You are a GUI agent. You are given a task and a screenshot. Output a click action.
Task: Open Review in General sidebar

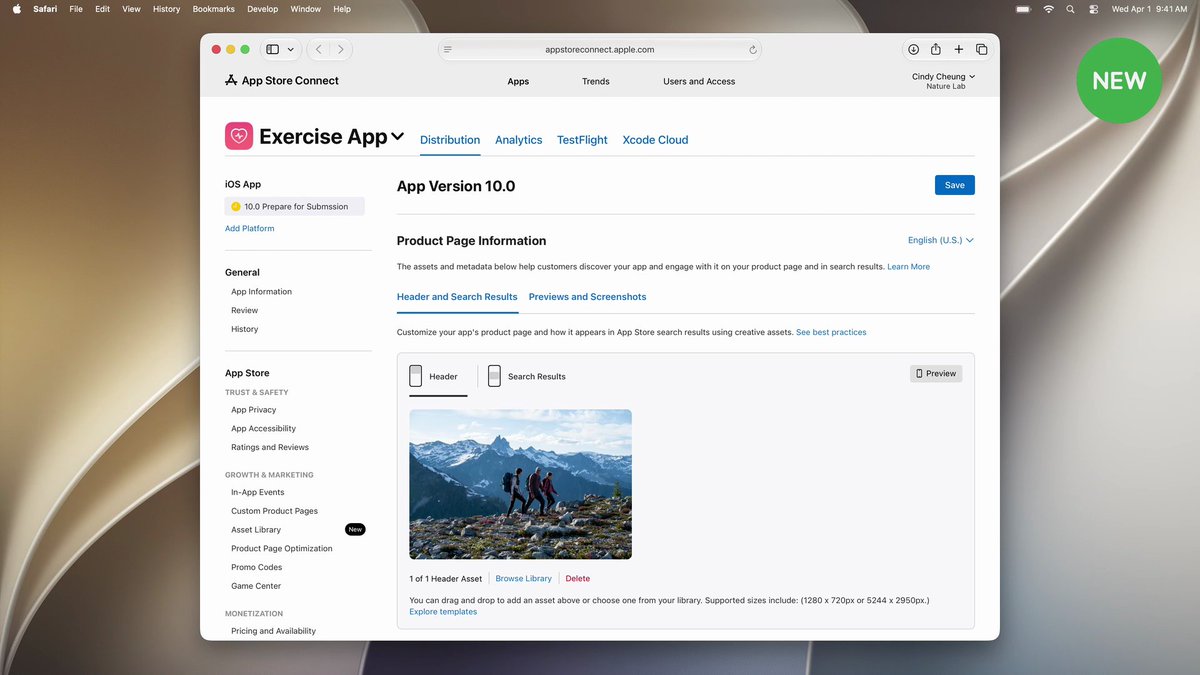coord(245,310)
